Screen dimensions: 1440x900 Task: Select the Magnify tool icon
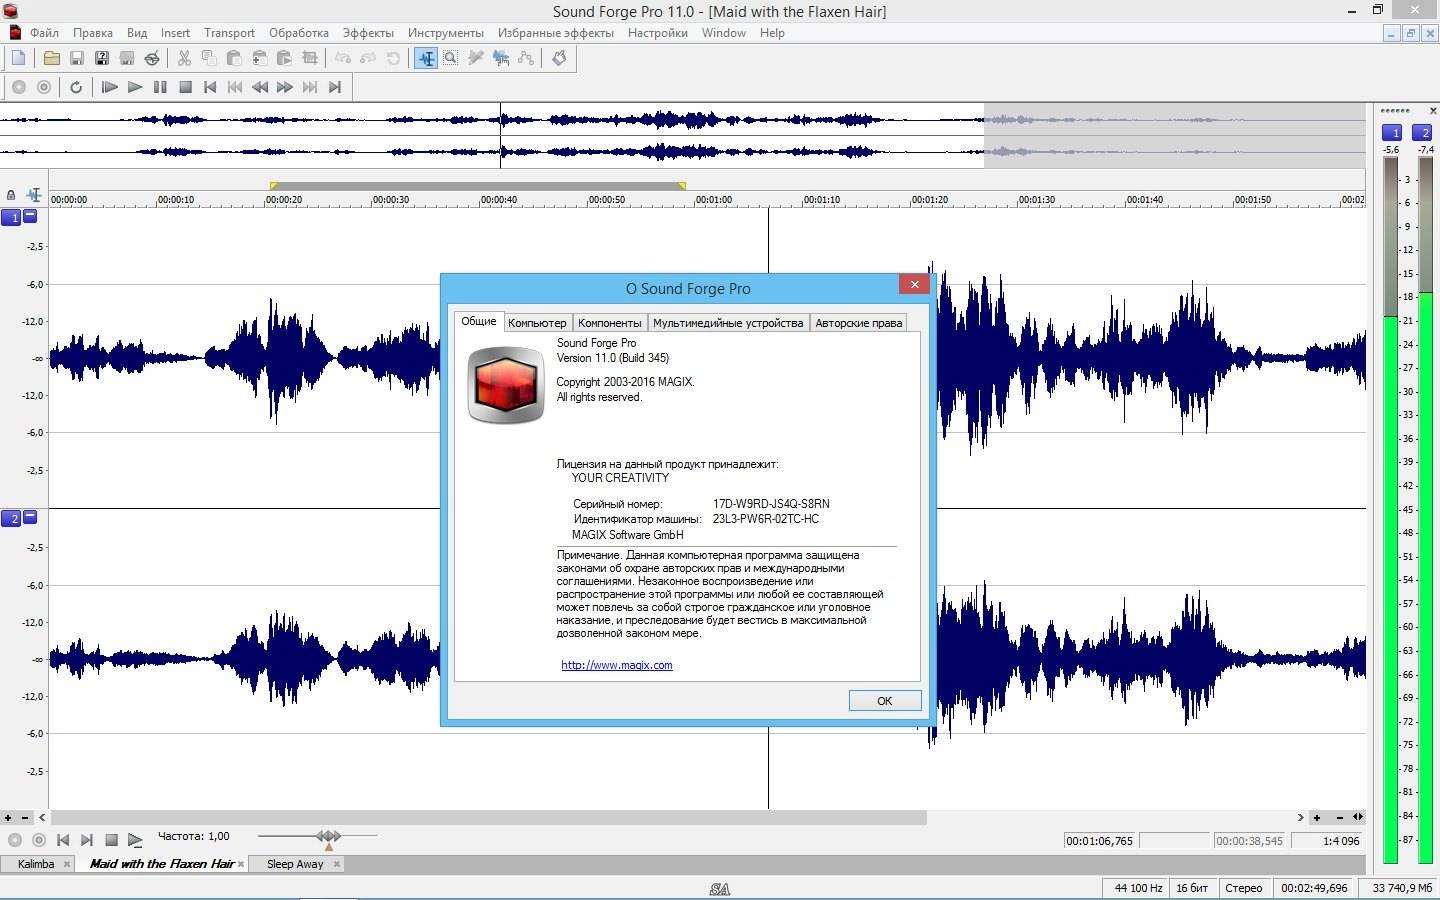click(x=451, y=58)
